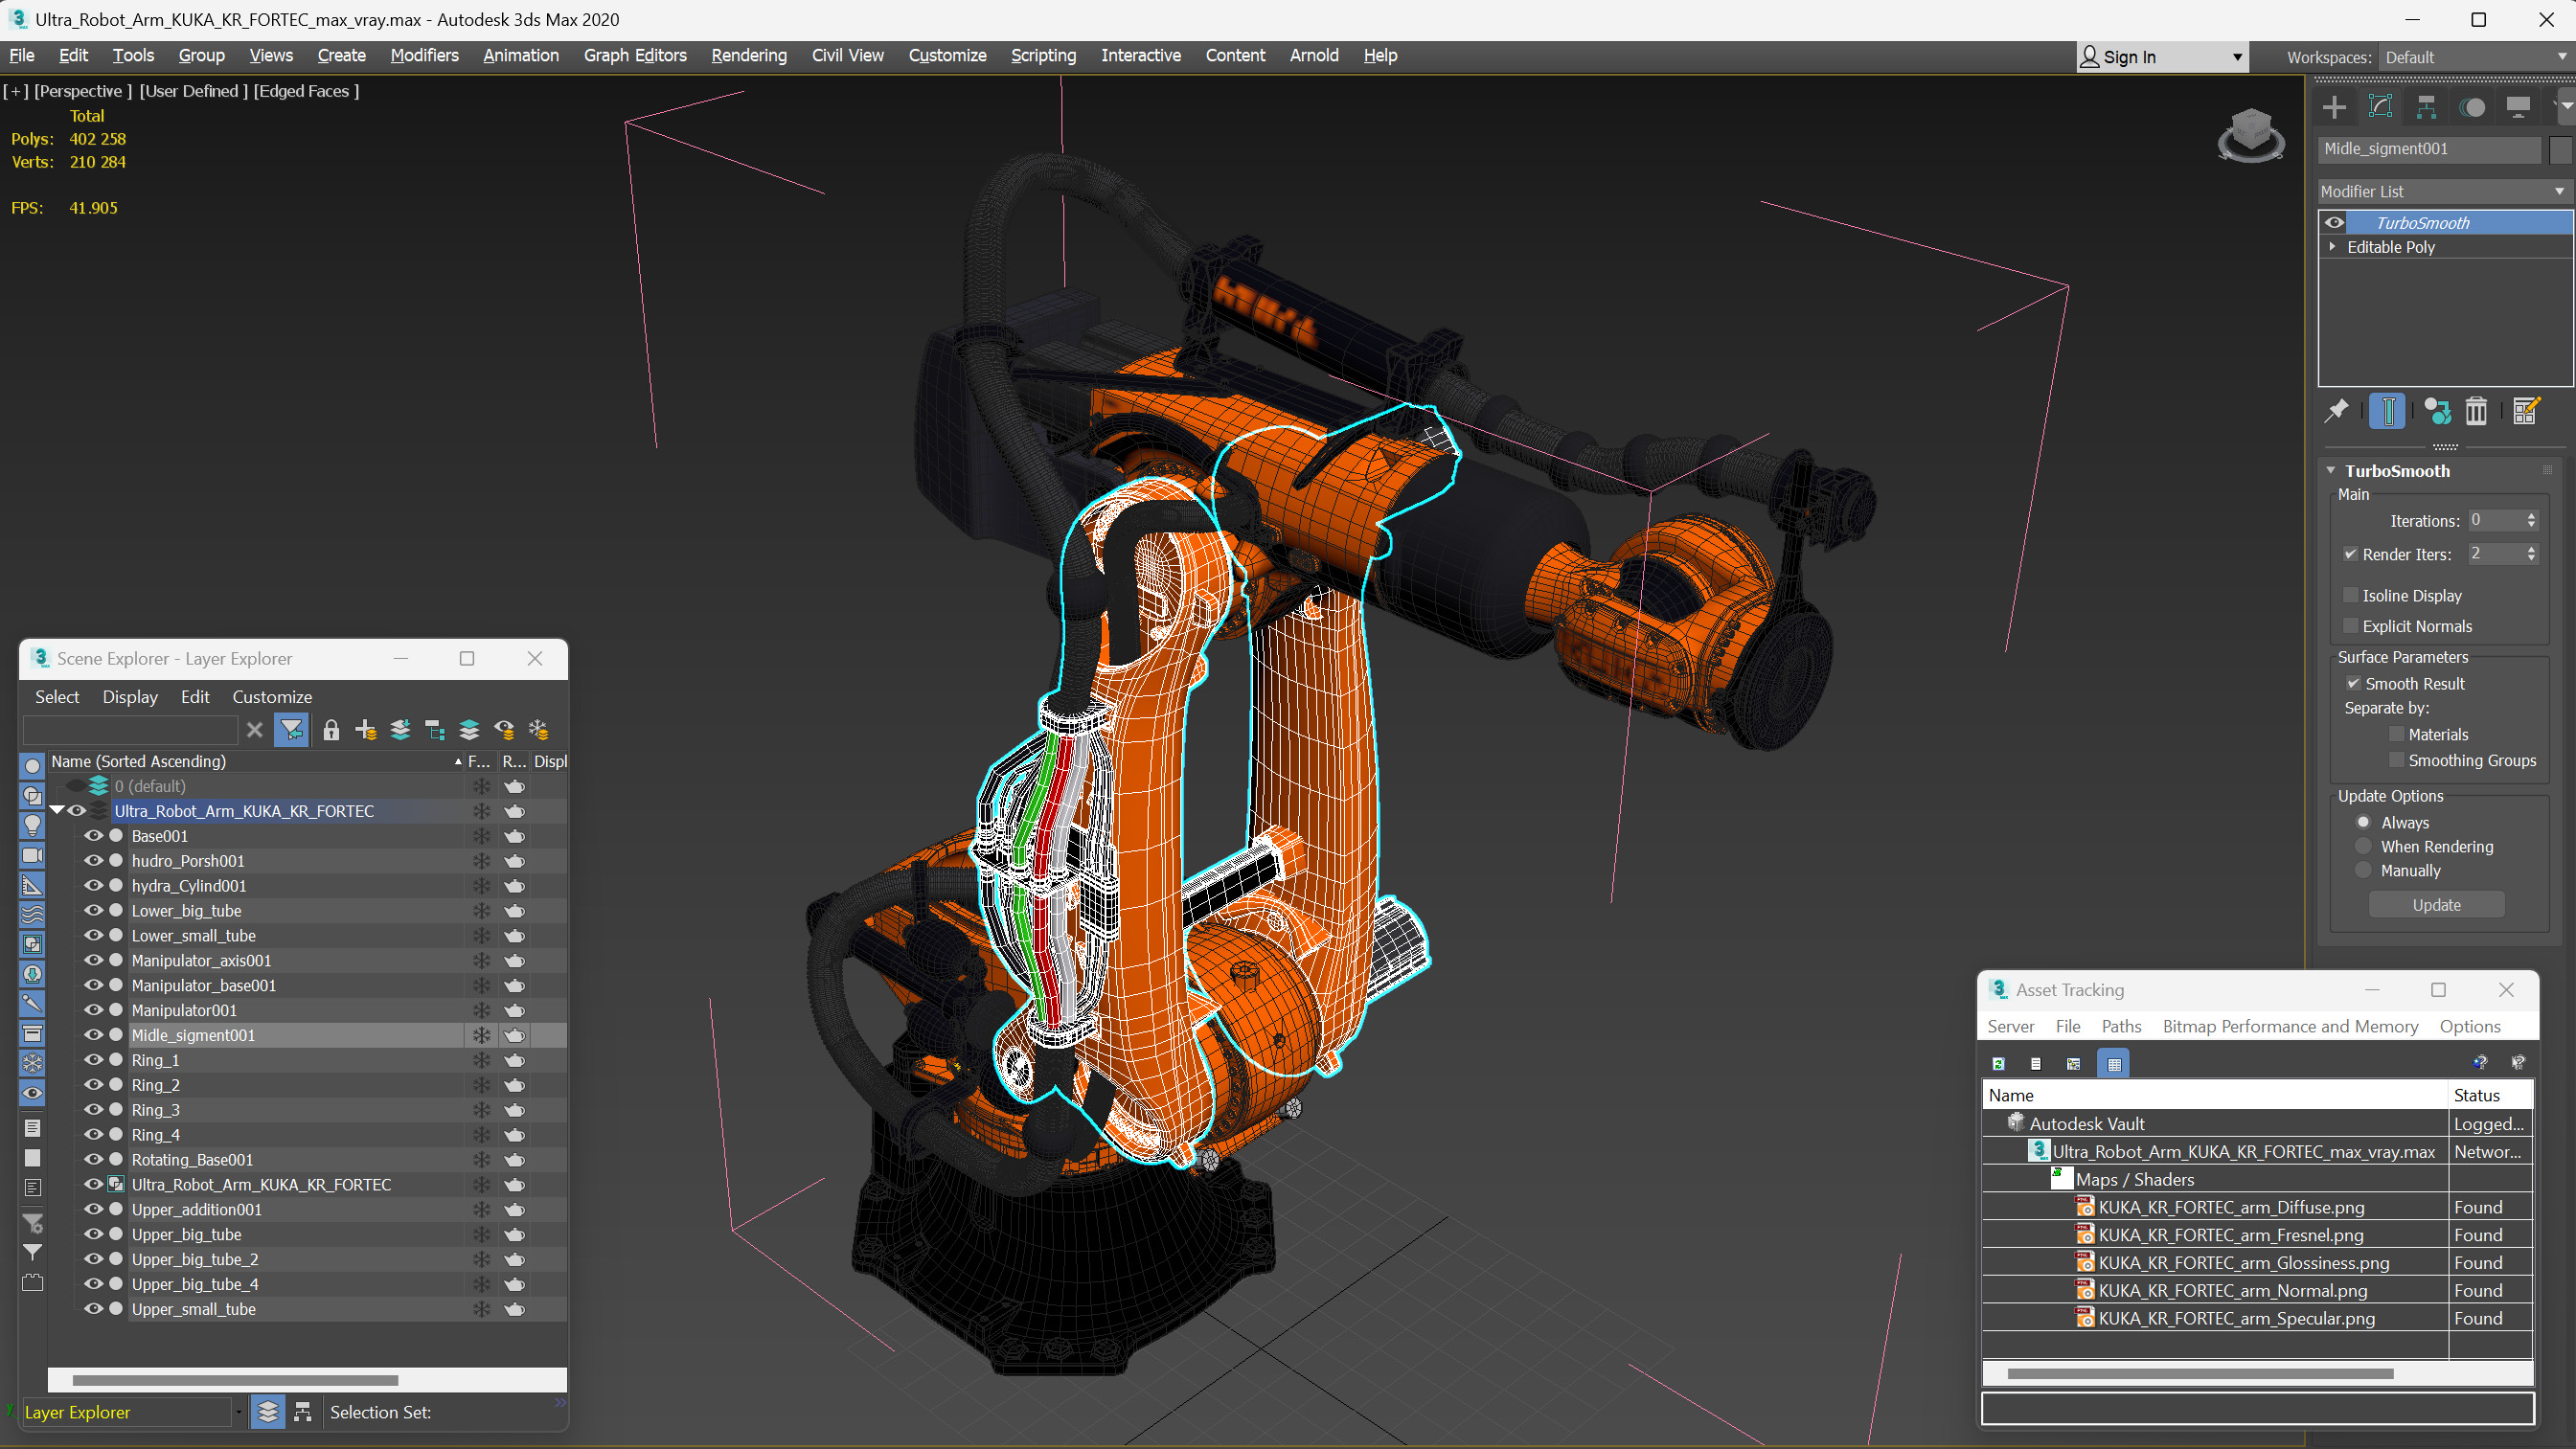The height and width of the screenshot is (1449, 2576).
Task: Toggle TurboSmooth modifier eye visibility
Action: pyautogui.click(x=2334, y=222)
